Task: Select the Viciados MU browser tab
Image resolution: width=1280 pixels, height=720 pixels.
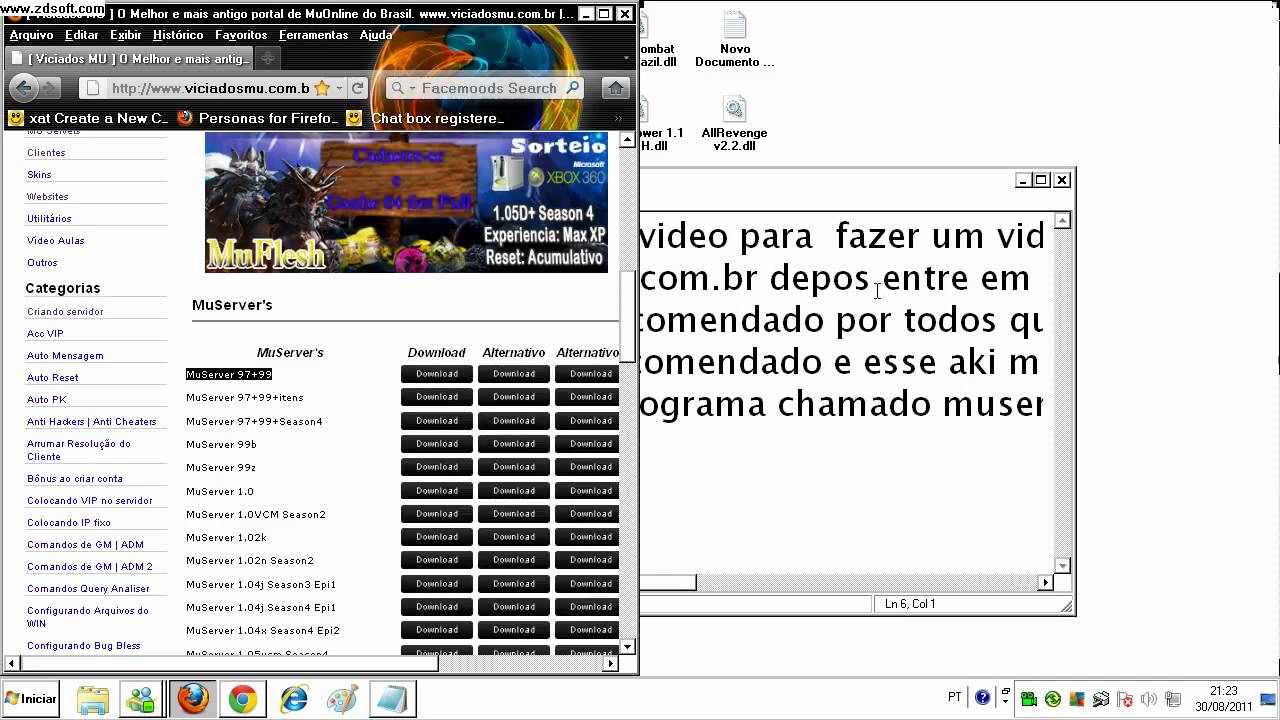Action: tap(130, 59)
